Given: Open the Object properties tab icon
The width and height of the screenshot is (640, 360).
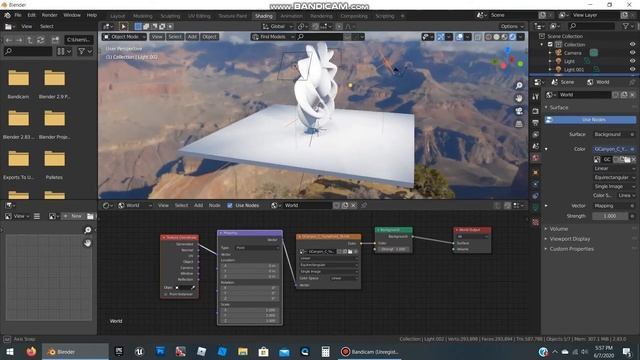Looking at the screenshot, I should point(536,172).
